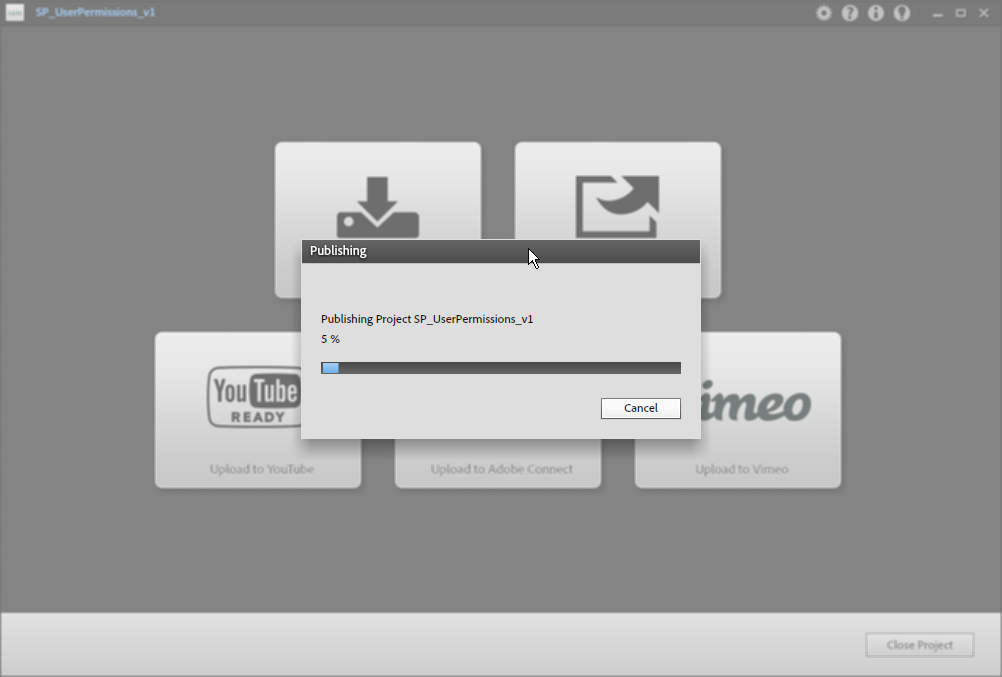Click the lightbulb tips icon

point(902,13)
